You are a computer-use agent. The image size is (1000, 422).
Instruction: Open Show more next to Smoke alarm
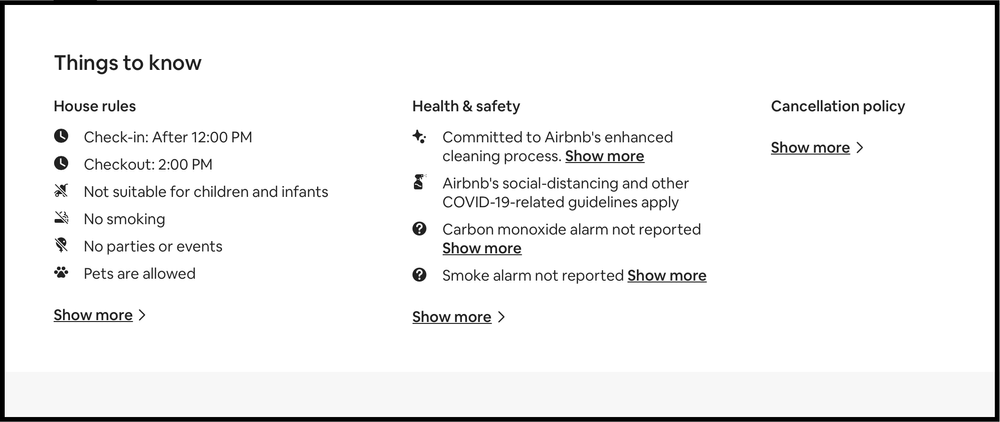click(667, 275)
